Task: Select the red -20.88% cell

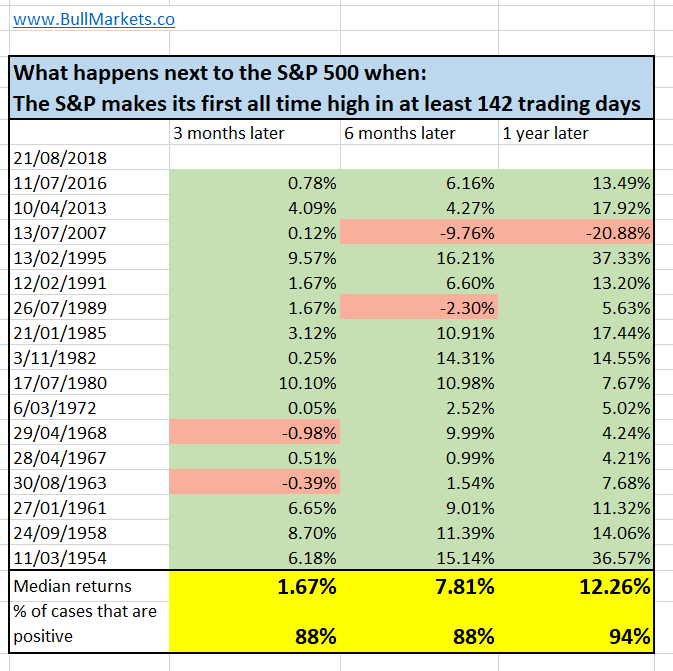Action: tap(577, 232)
